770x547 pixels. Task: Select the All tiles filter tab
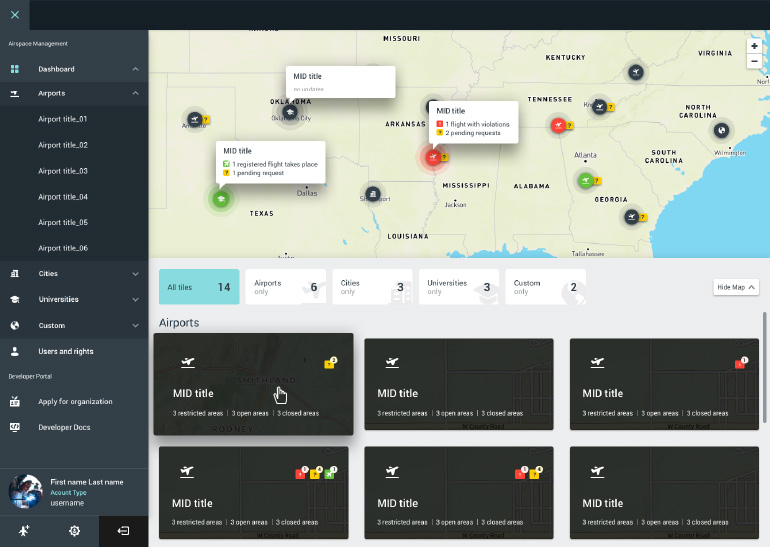pyautogui.click(x=199, y=287)
